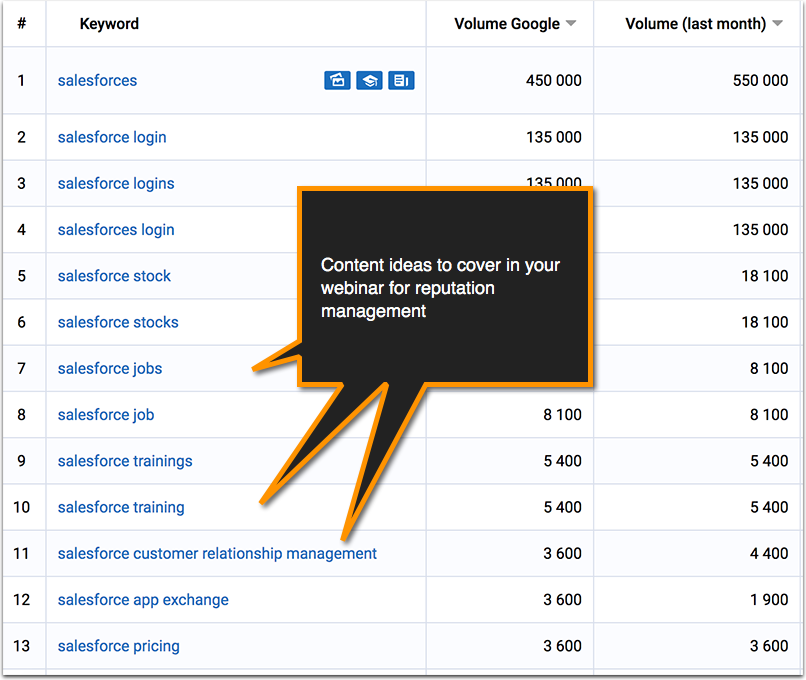This screenshot has width=806, height=680.
Task: Open the salesforces login keyword link
Action: pyautogui.click(x=116, y=230)
